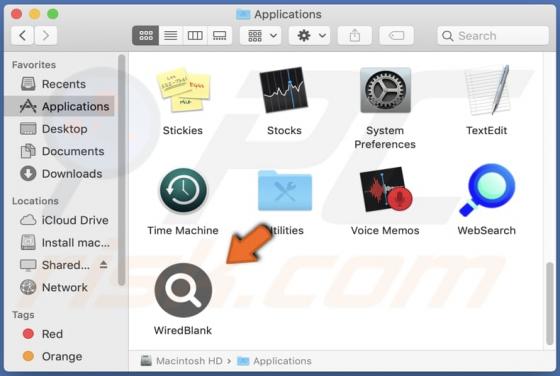Click the Share toolbar button

355,35
